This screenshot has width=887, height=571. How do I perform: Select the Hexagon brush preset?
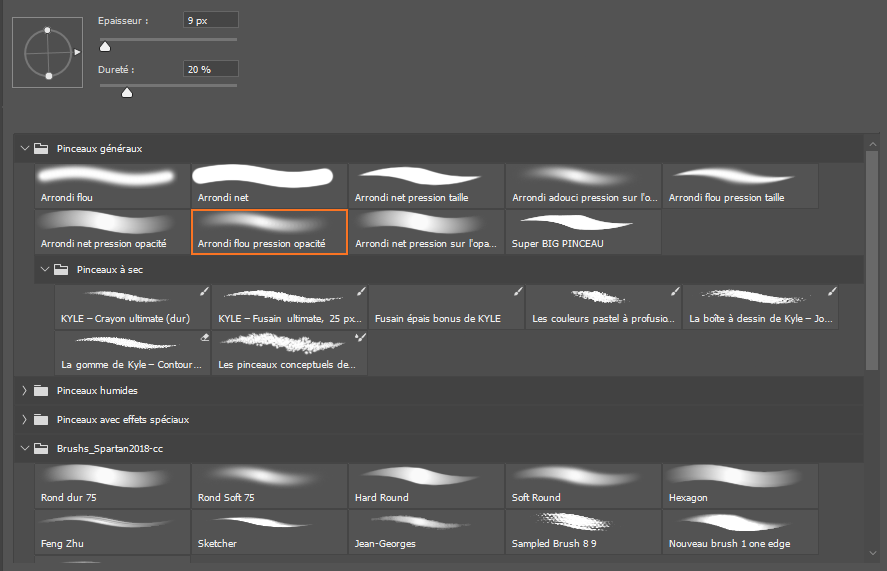740,486
